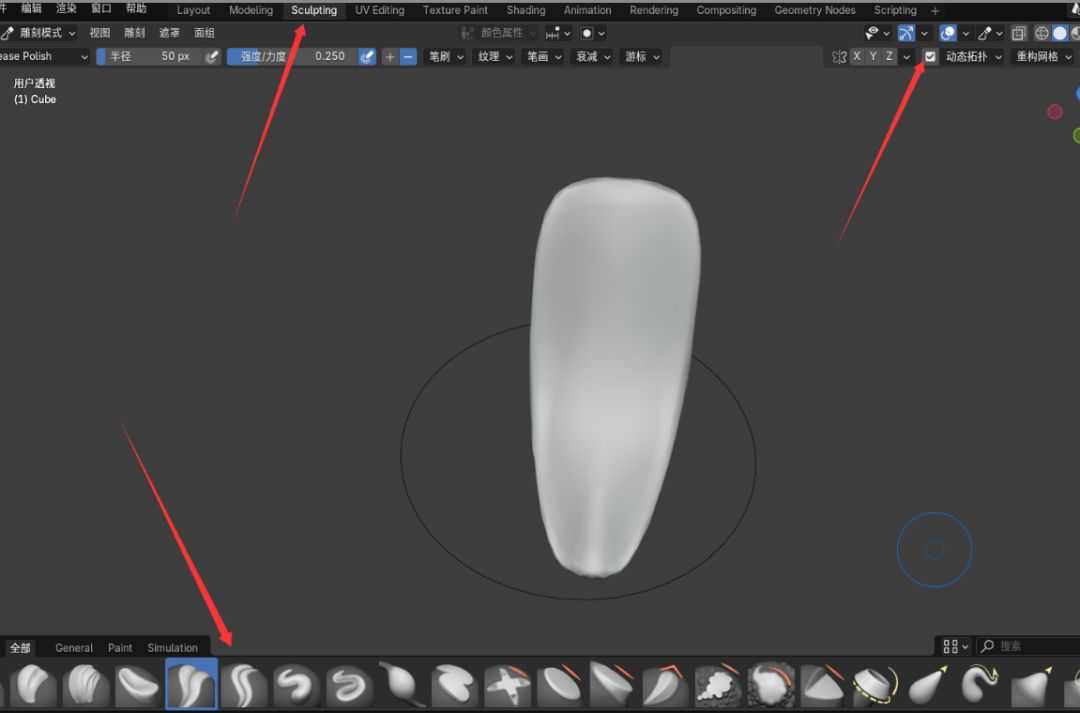The height and width of the screenshot is (713, 1080).
Task: Toggle Z axis symmetry
Action: [x=889, y=57]
